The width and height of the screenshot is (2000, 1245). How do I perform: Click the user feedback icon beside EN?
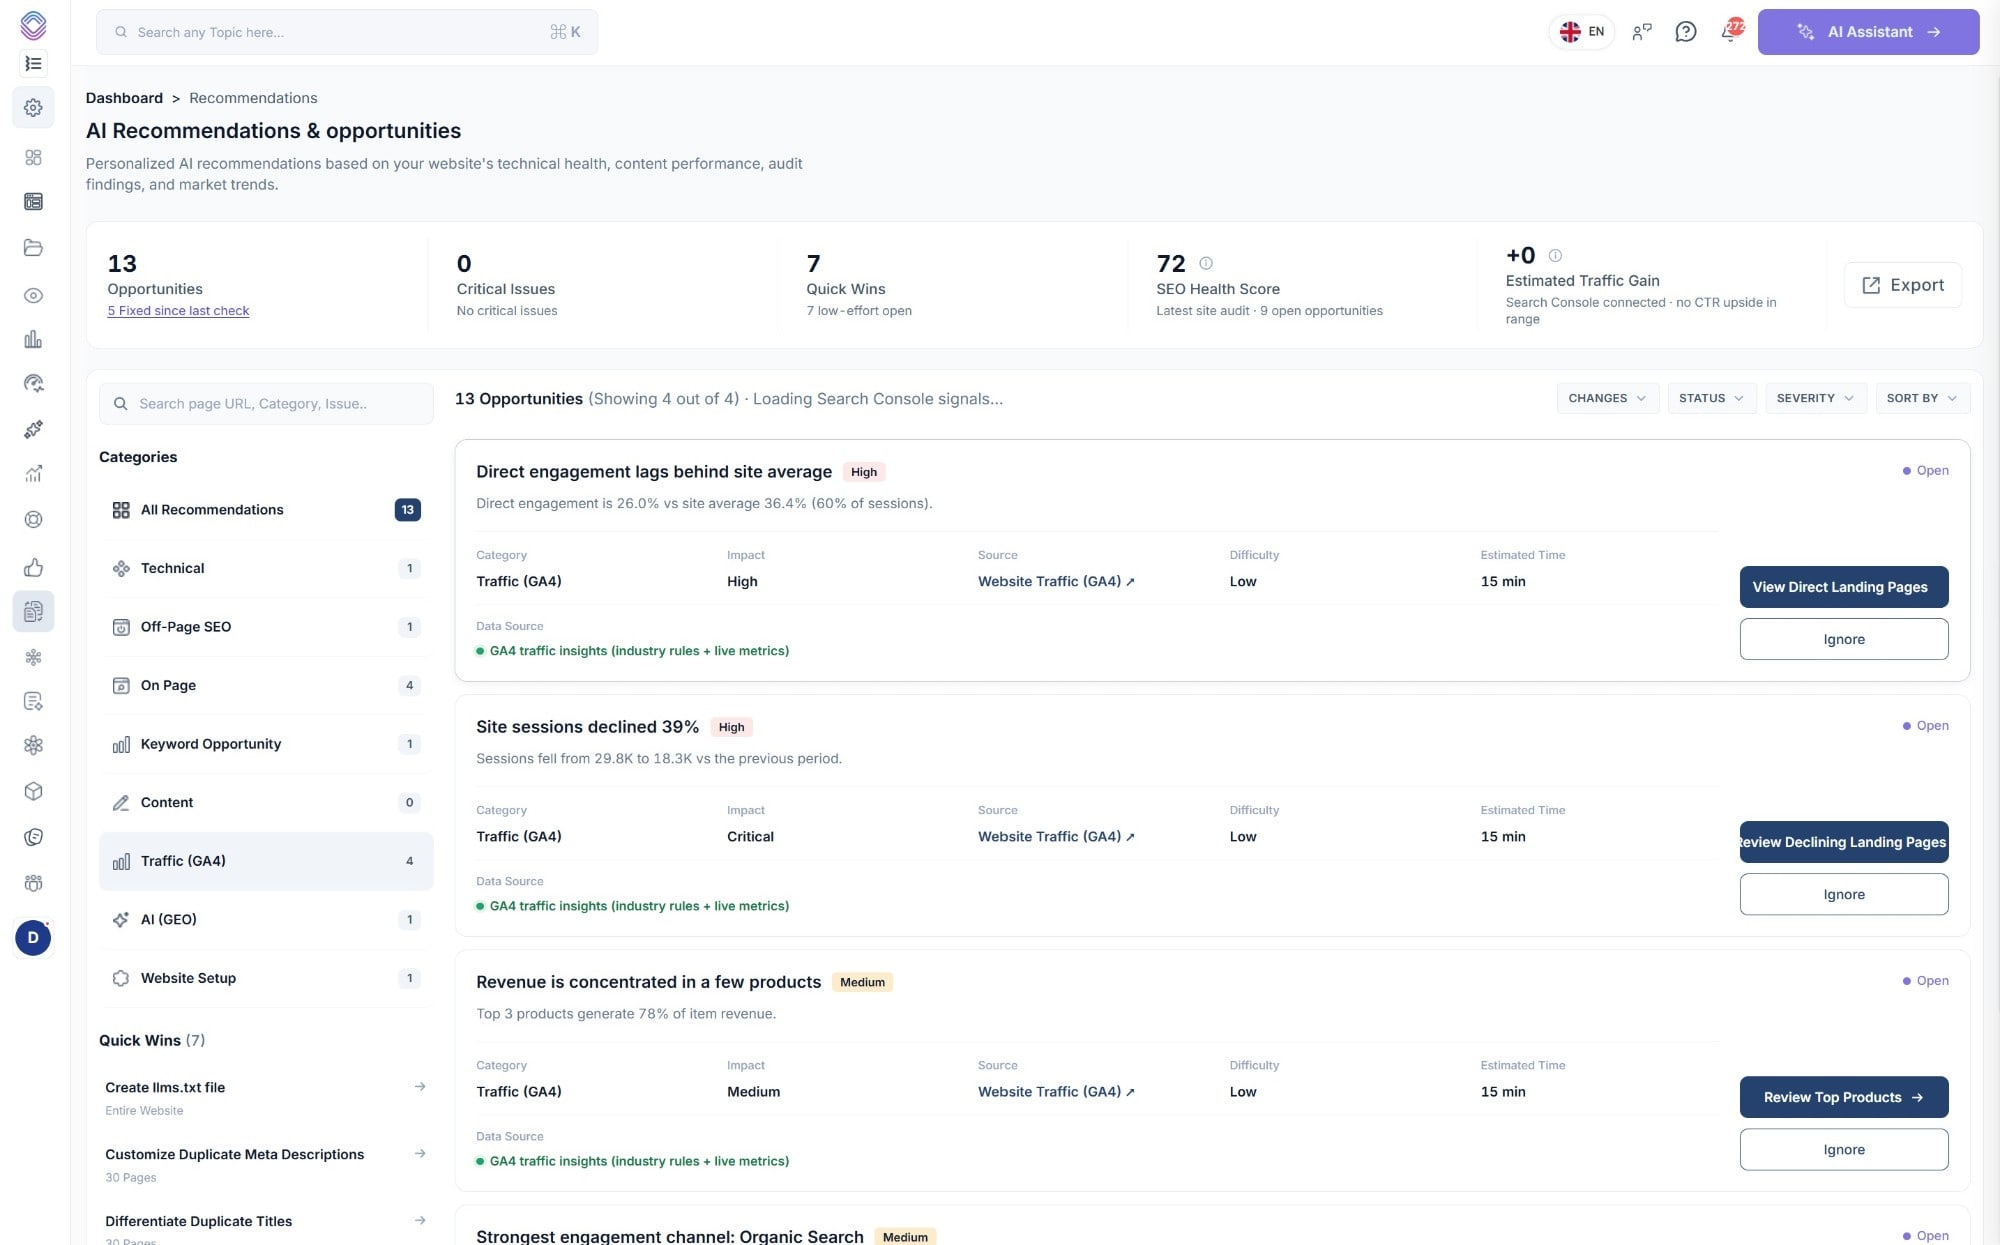[x=1641, y=32]
